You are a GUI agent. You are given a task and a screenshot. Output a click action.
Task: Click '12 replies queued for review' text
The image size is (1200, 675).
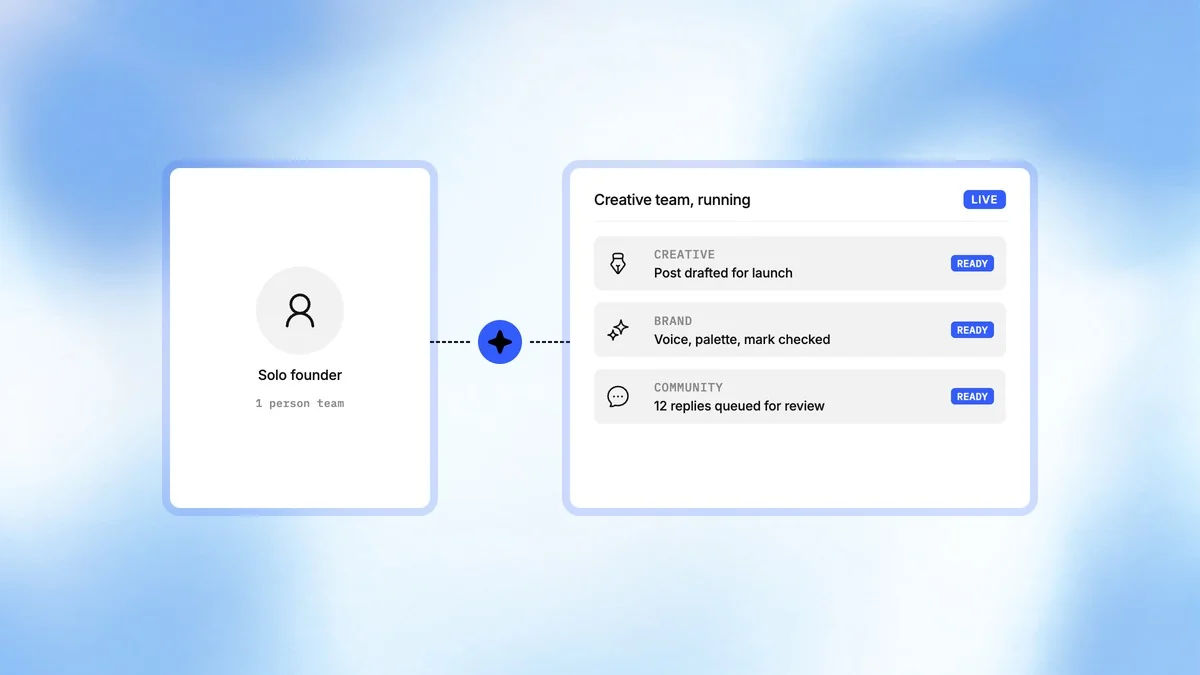tap(739, 406)
